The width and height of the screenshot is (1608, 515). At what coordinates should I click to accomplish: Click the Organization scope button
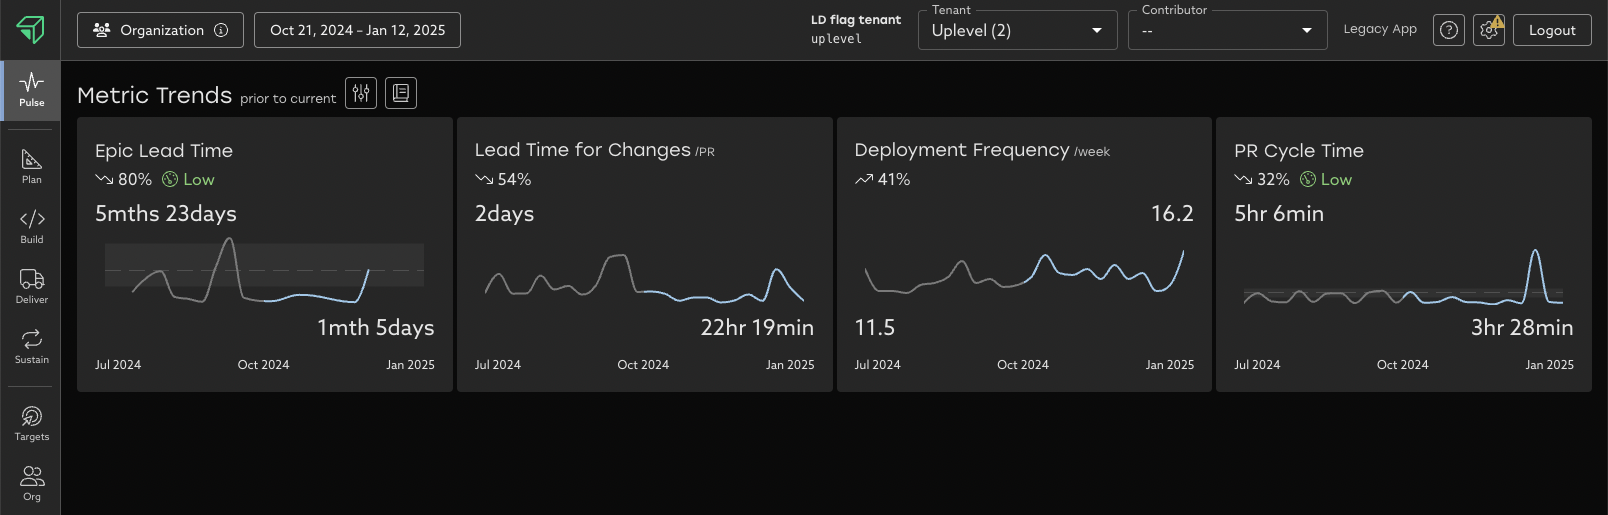tap(160, 30)
